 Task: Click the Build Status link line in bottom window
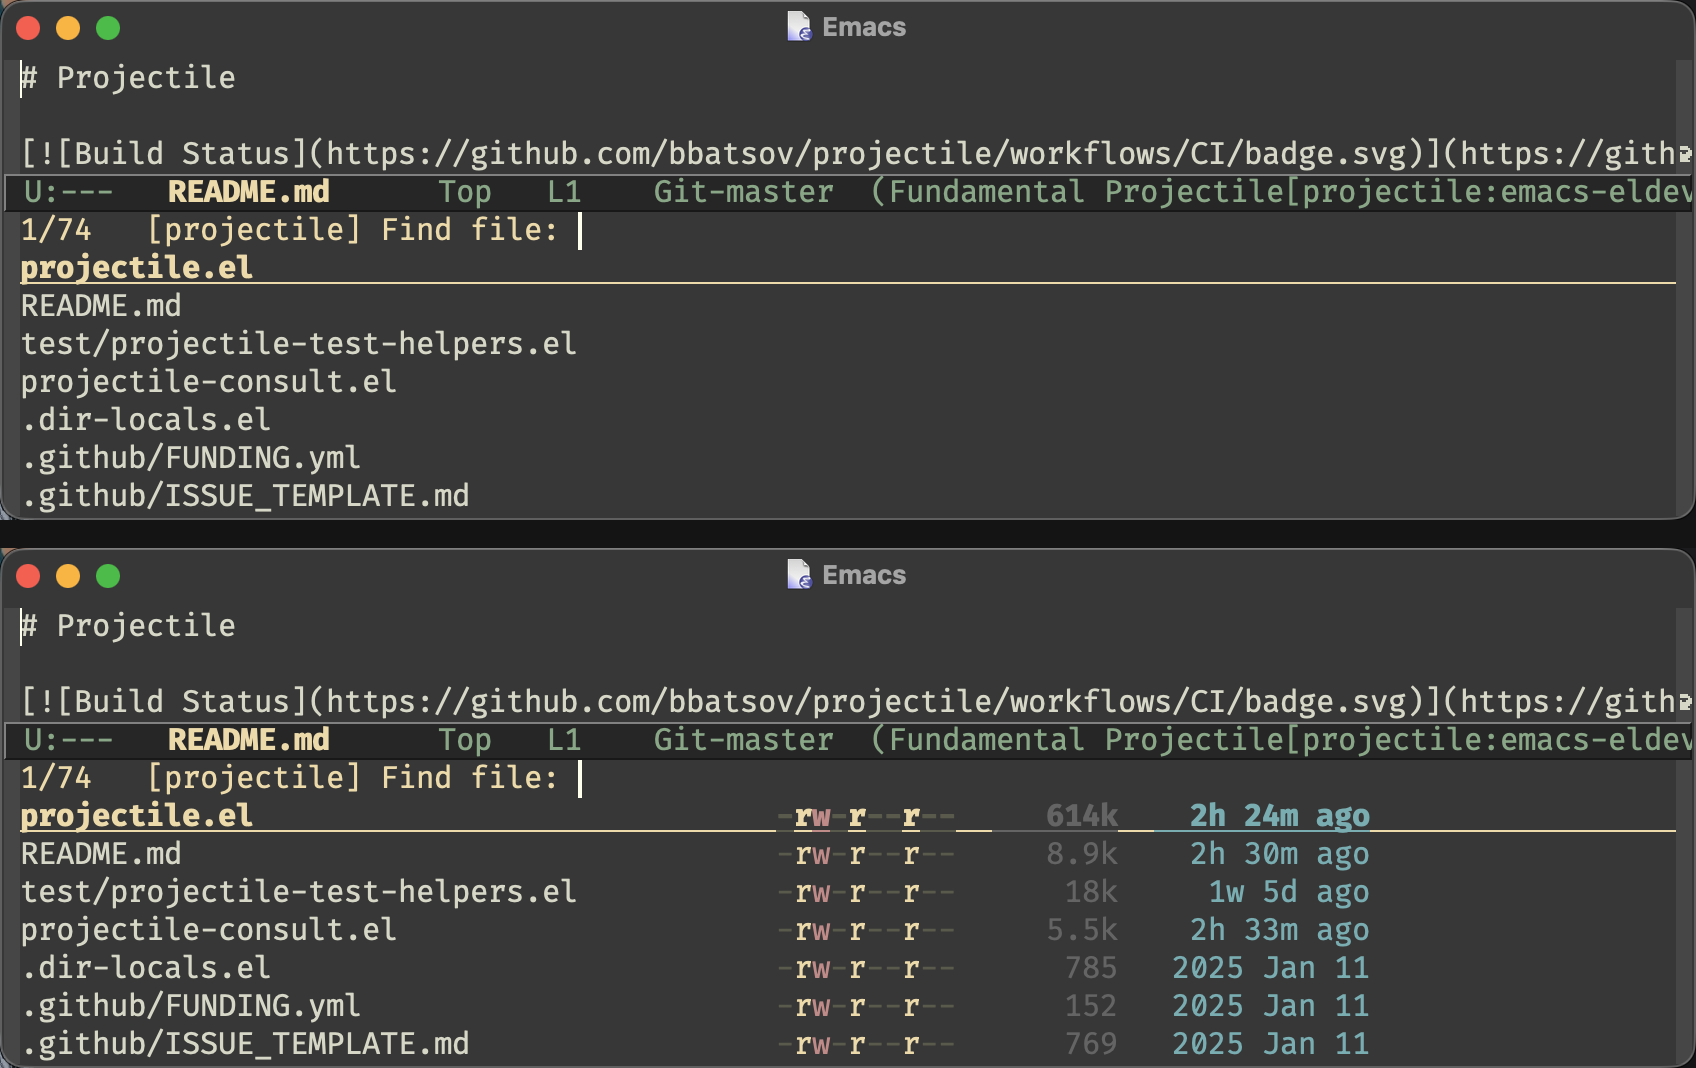856,701
